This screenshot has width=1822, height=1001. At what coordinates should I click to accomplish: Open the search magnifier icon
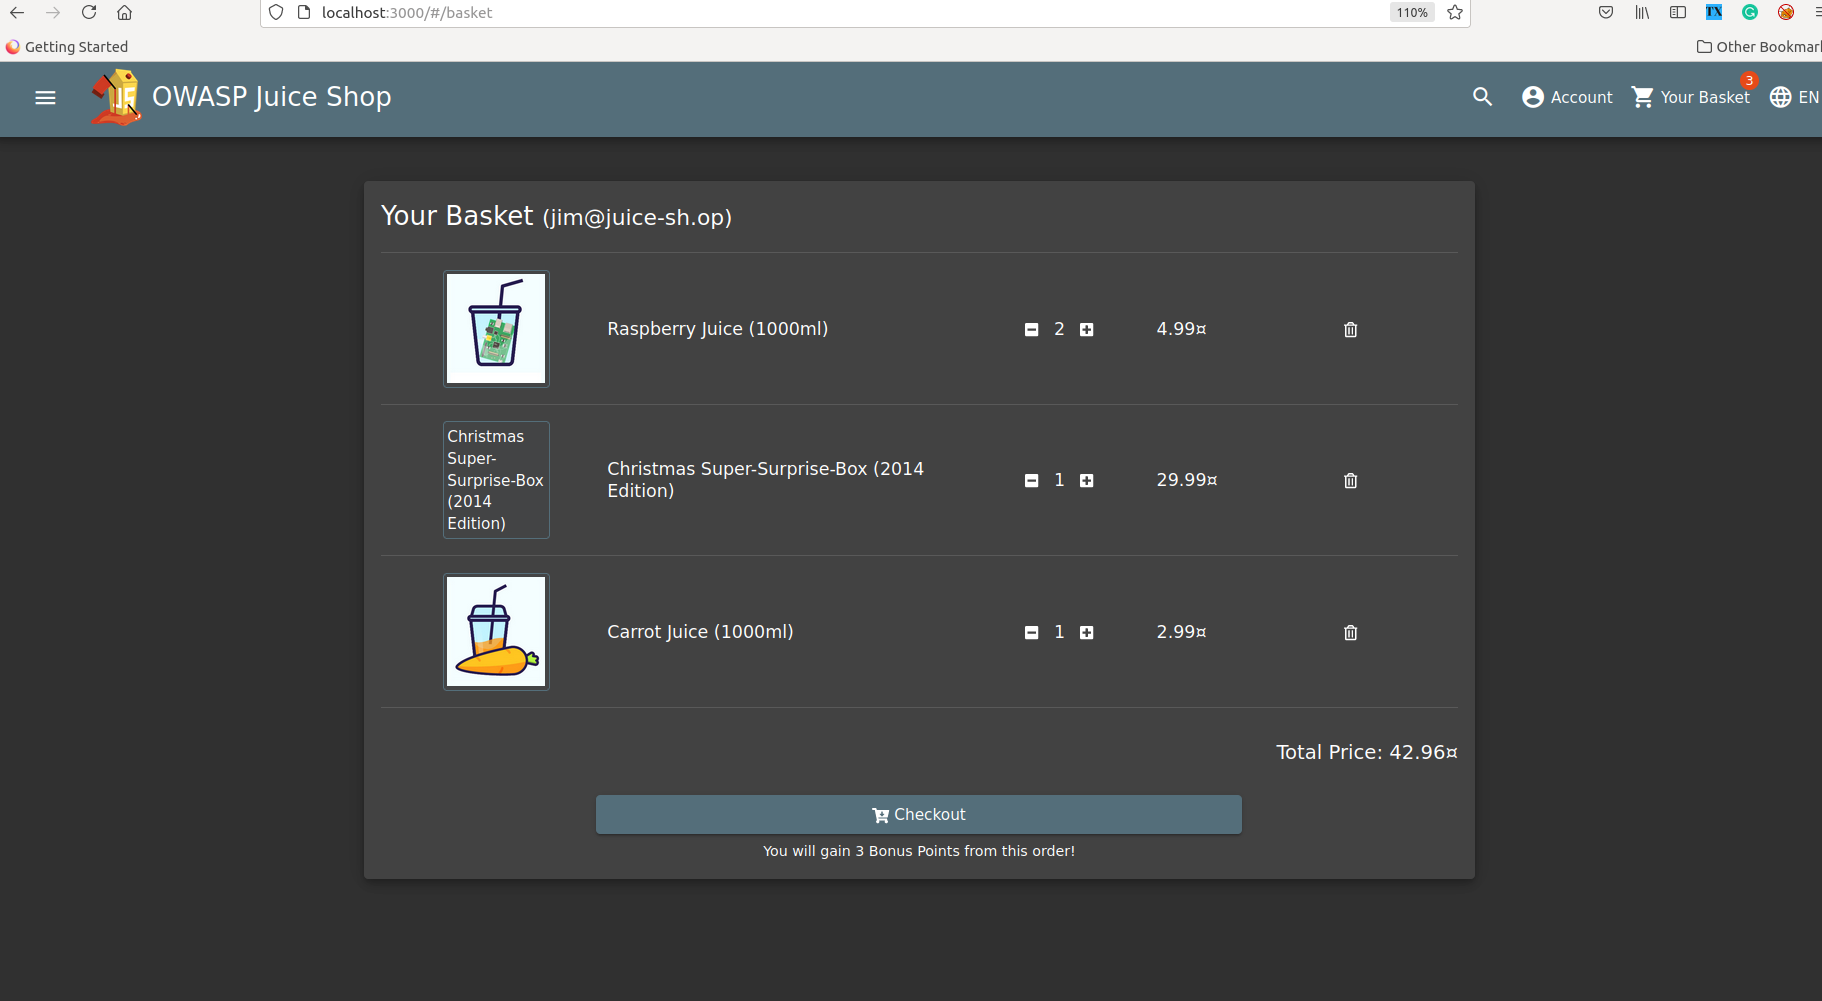1482,97
